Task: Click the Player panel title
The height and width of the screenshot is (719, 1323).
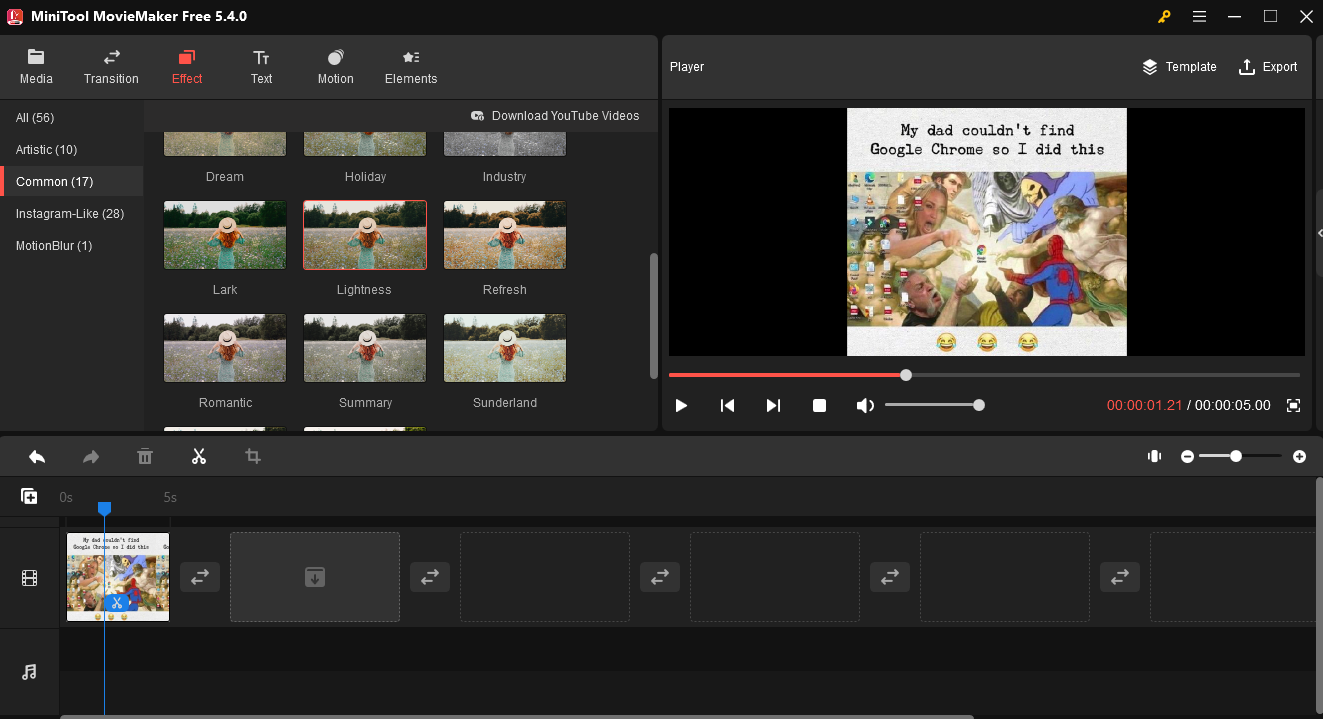Action: [687, 67]
